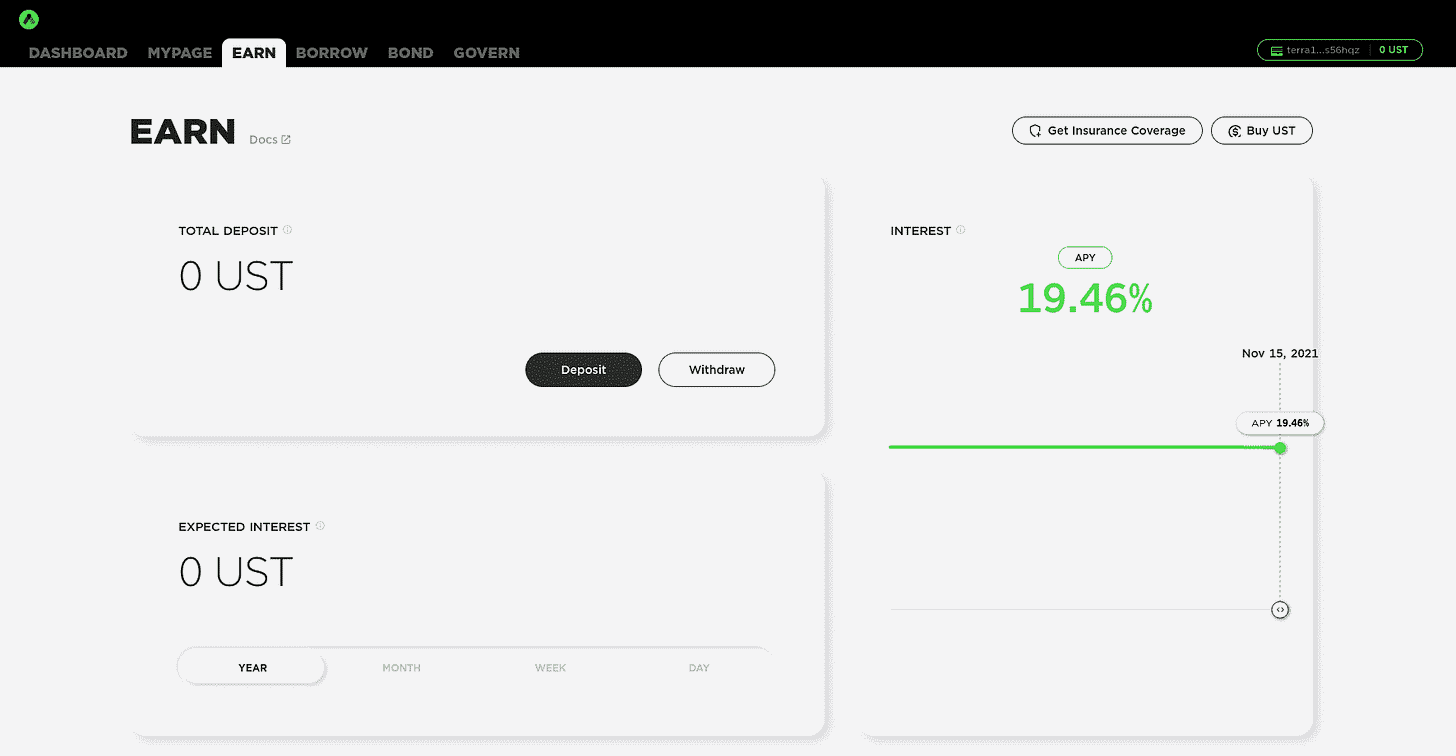Screen dimensions: 1456x756
Task: Click the APY 19.46% chart tooltip
Action: pos(1280,423)
